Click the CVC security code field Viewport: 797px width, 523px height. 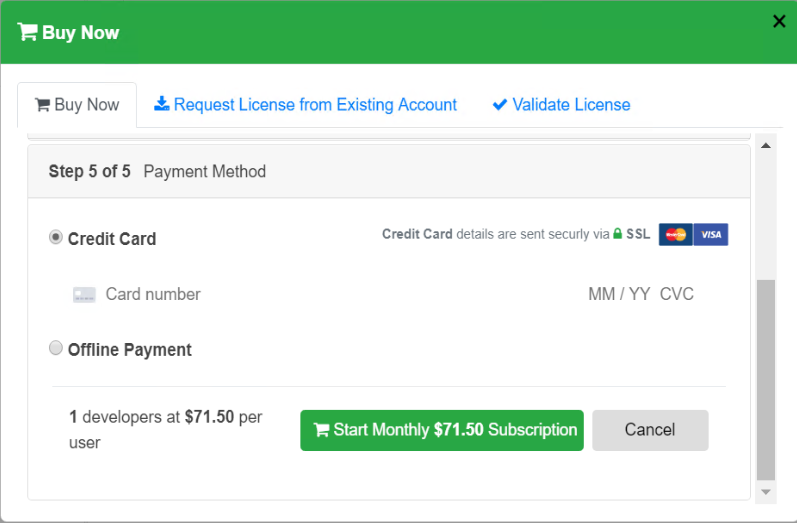(677, 294)
